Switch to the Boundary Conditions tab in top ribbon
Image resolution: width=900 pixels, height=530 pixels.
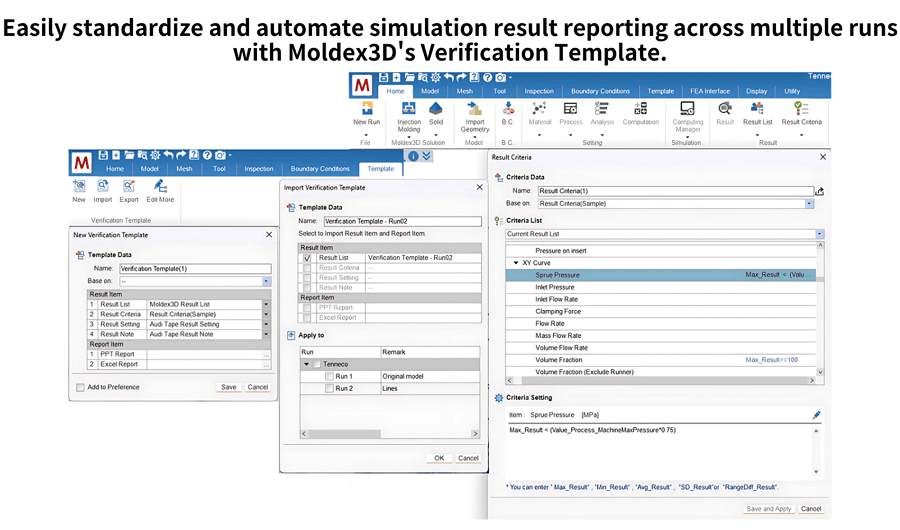(600, 91)
